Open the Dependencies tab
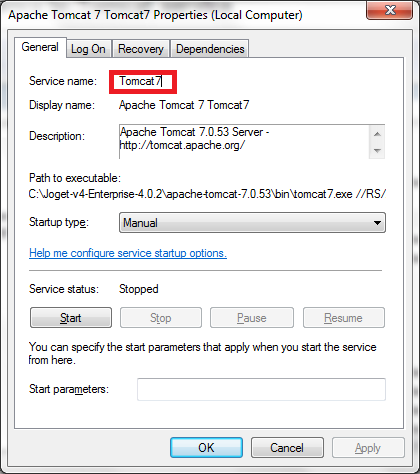 pyautogui.click(x=210, y=49)
